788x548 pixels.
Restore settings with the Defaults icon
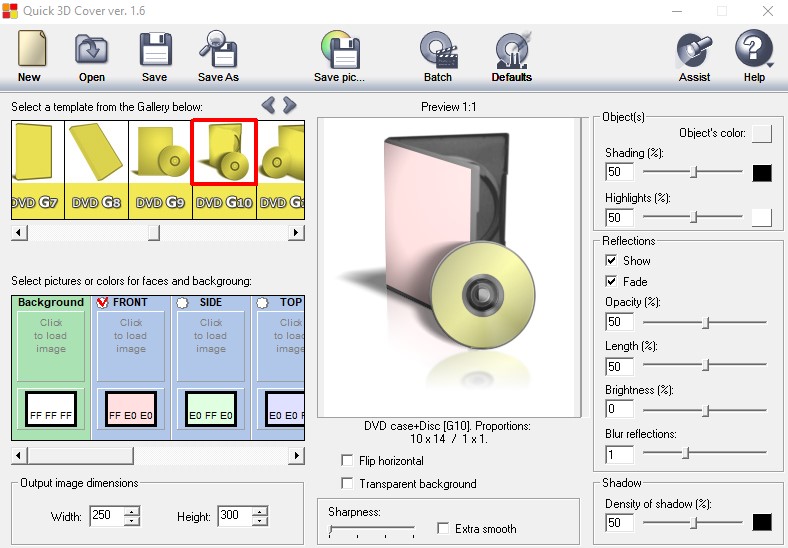tap(512, 50)
